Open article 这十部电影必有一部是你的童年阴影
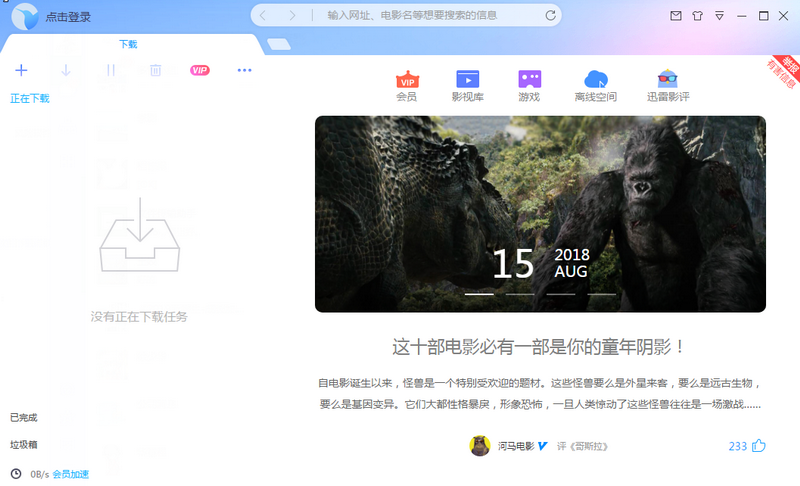Screen dimensions: 800x486 539,347
